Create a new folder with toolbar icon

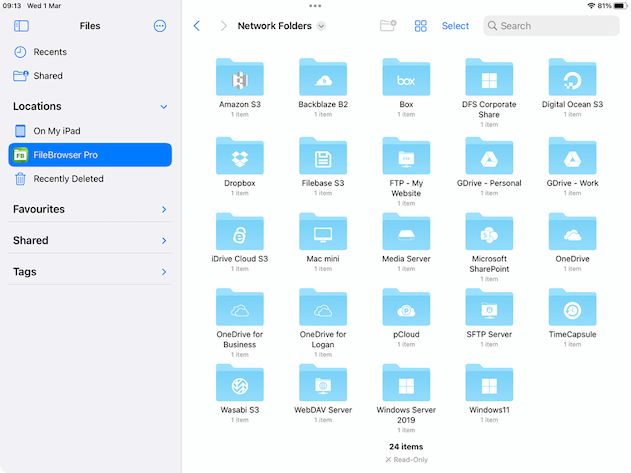pyautogui.click(x=388, y=26)
